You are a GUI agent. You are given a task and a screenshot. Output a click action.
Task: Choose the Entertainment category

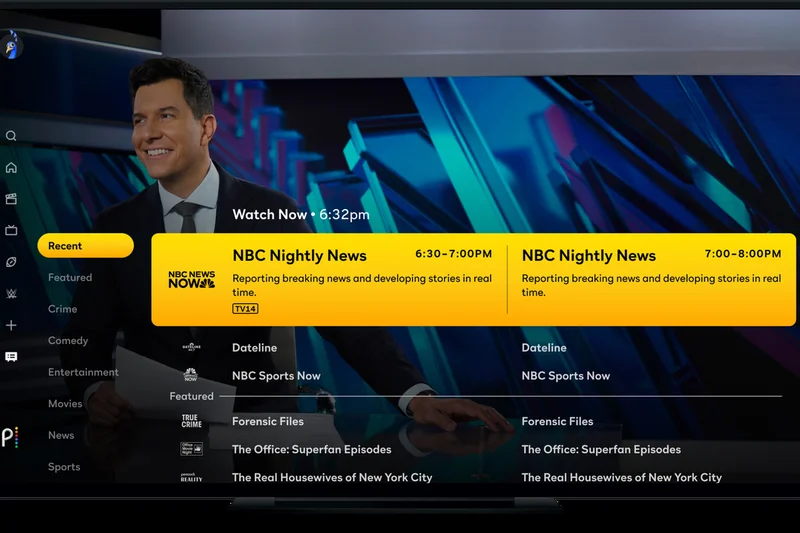83,372
